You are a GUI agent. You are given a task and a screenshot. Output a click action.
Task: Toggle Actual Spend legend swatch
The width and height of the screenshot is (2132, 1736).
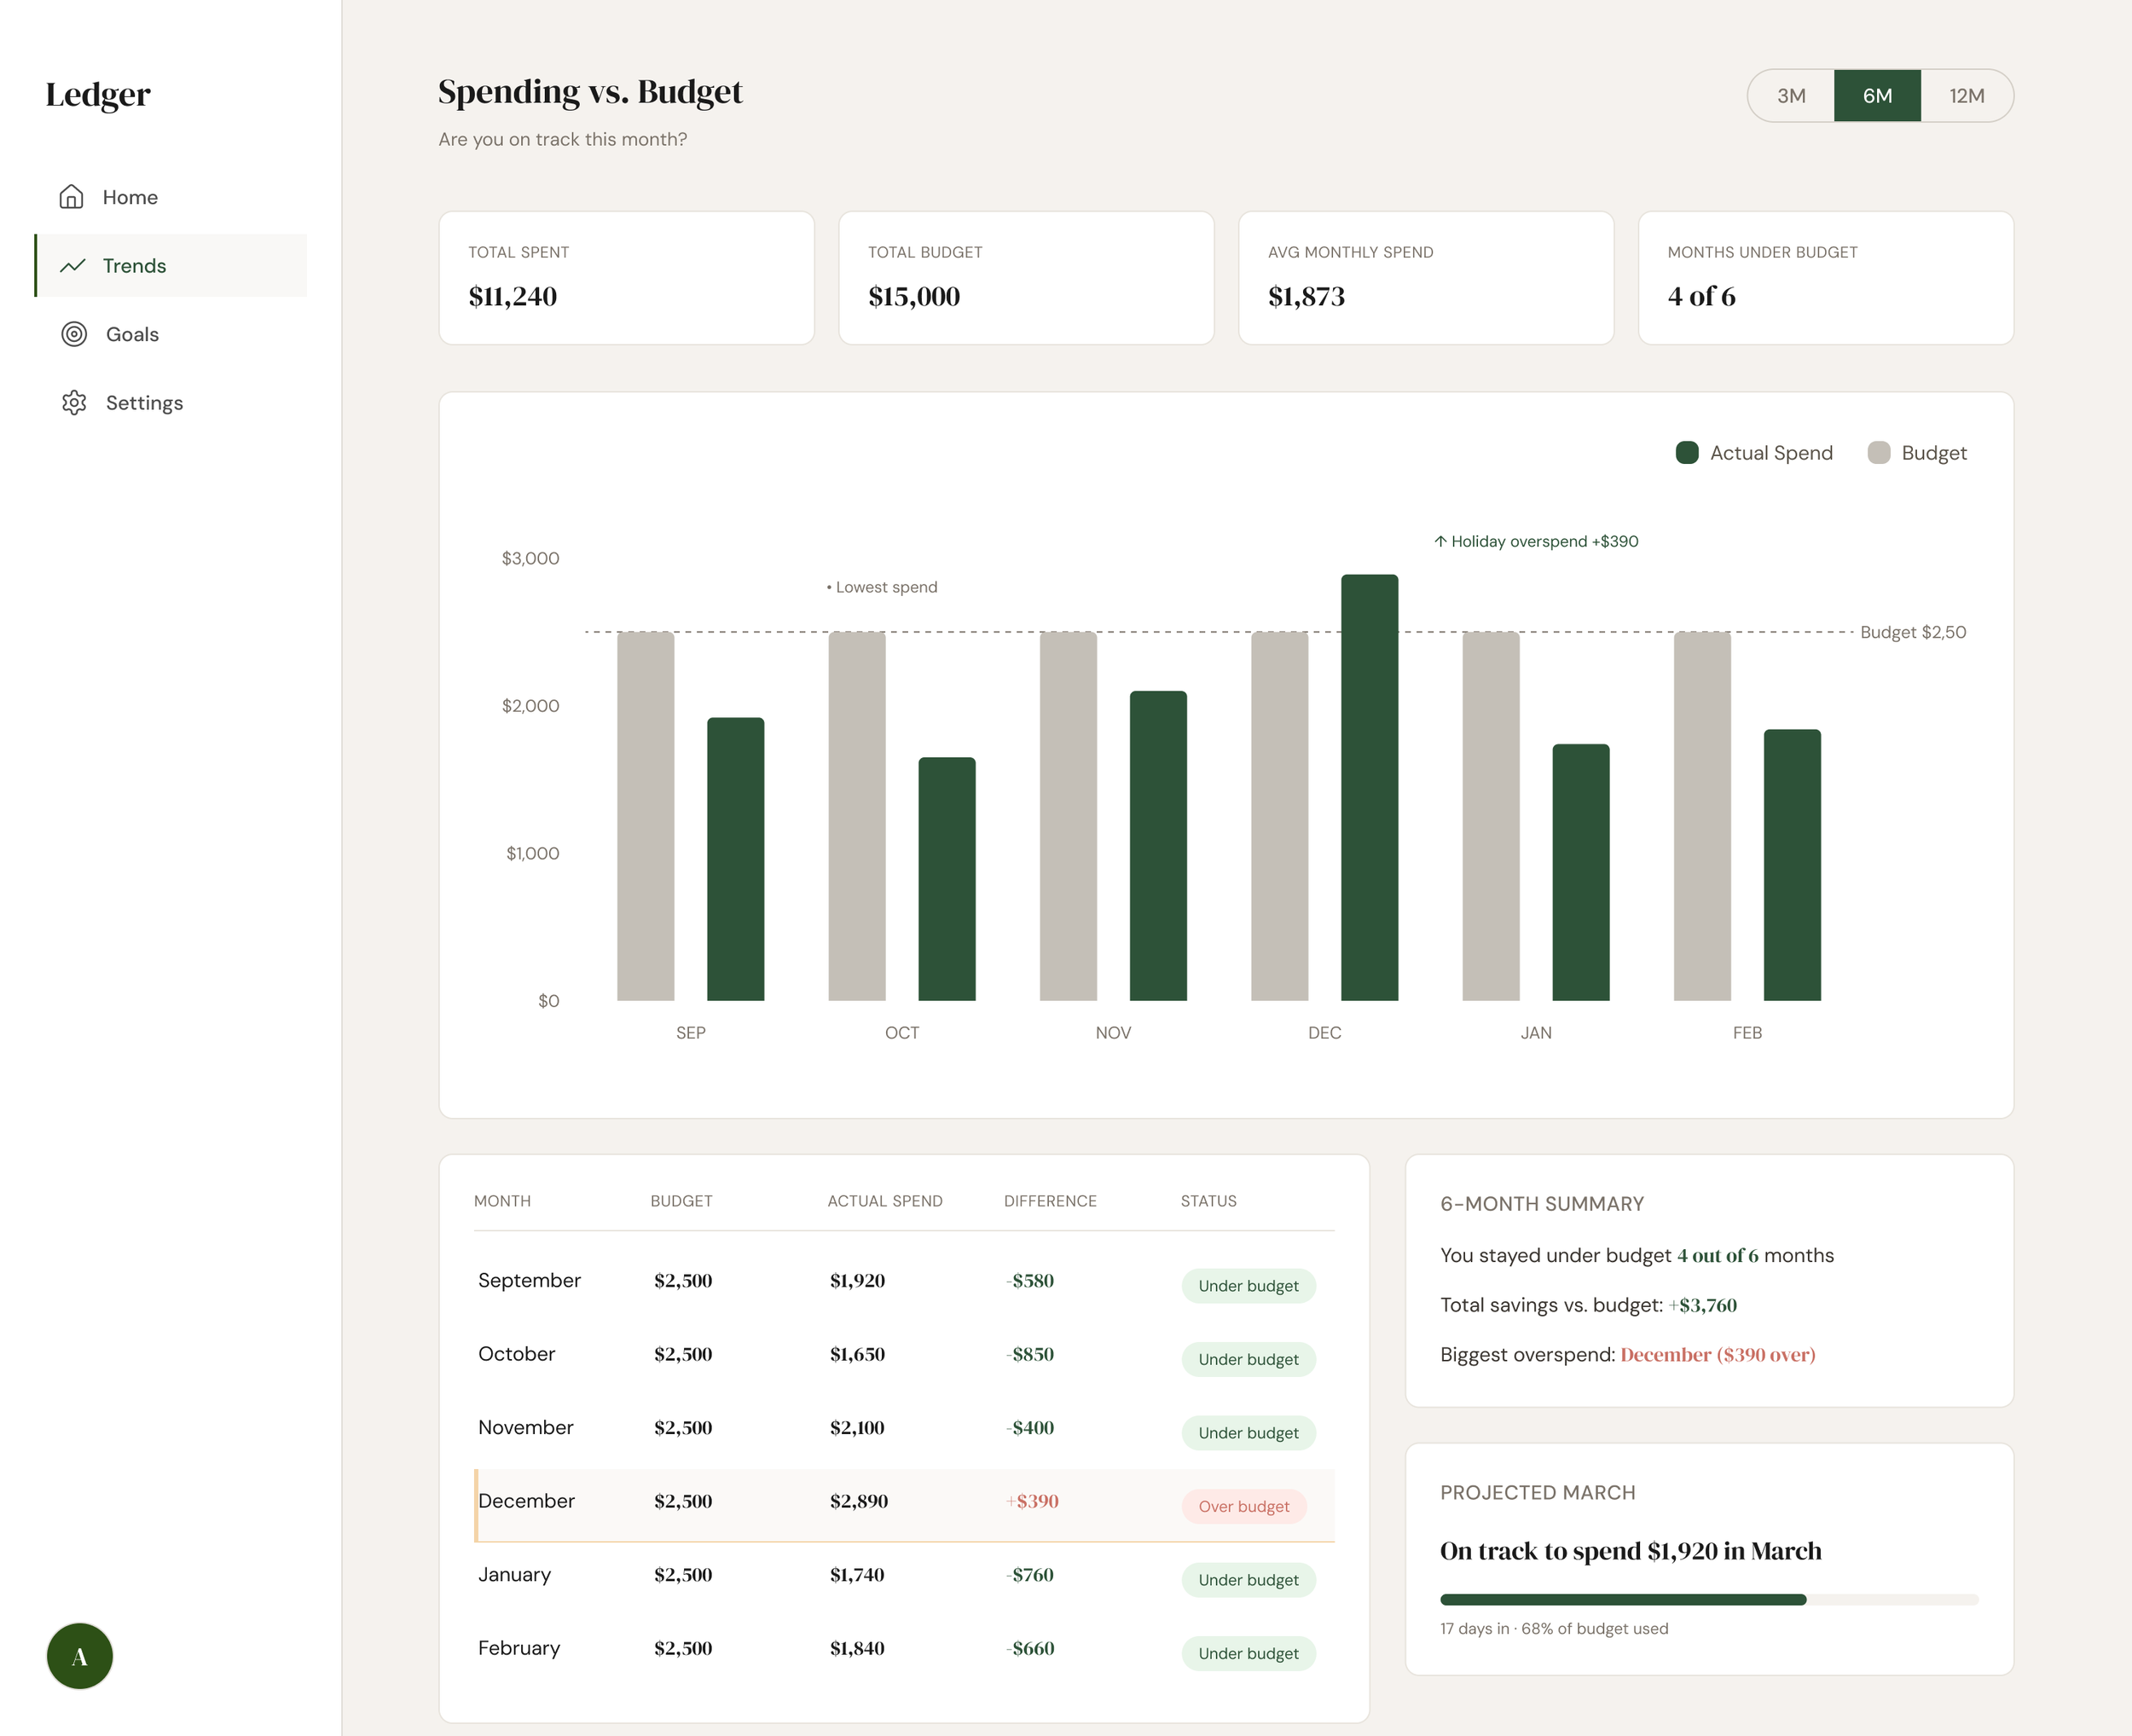click(x=1687, y=453)
